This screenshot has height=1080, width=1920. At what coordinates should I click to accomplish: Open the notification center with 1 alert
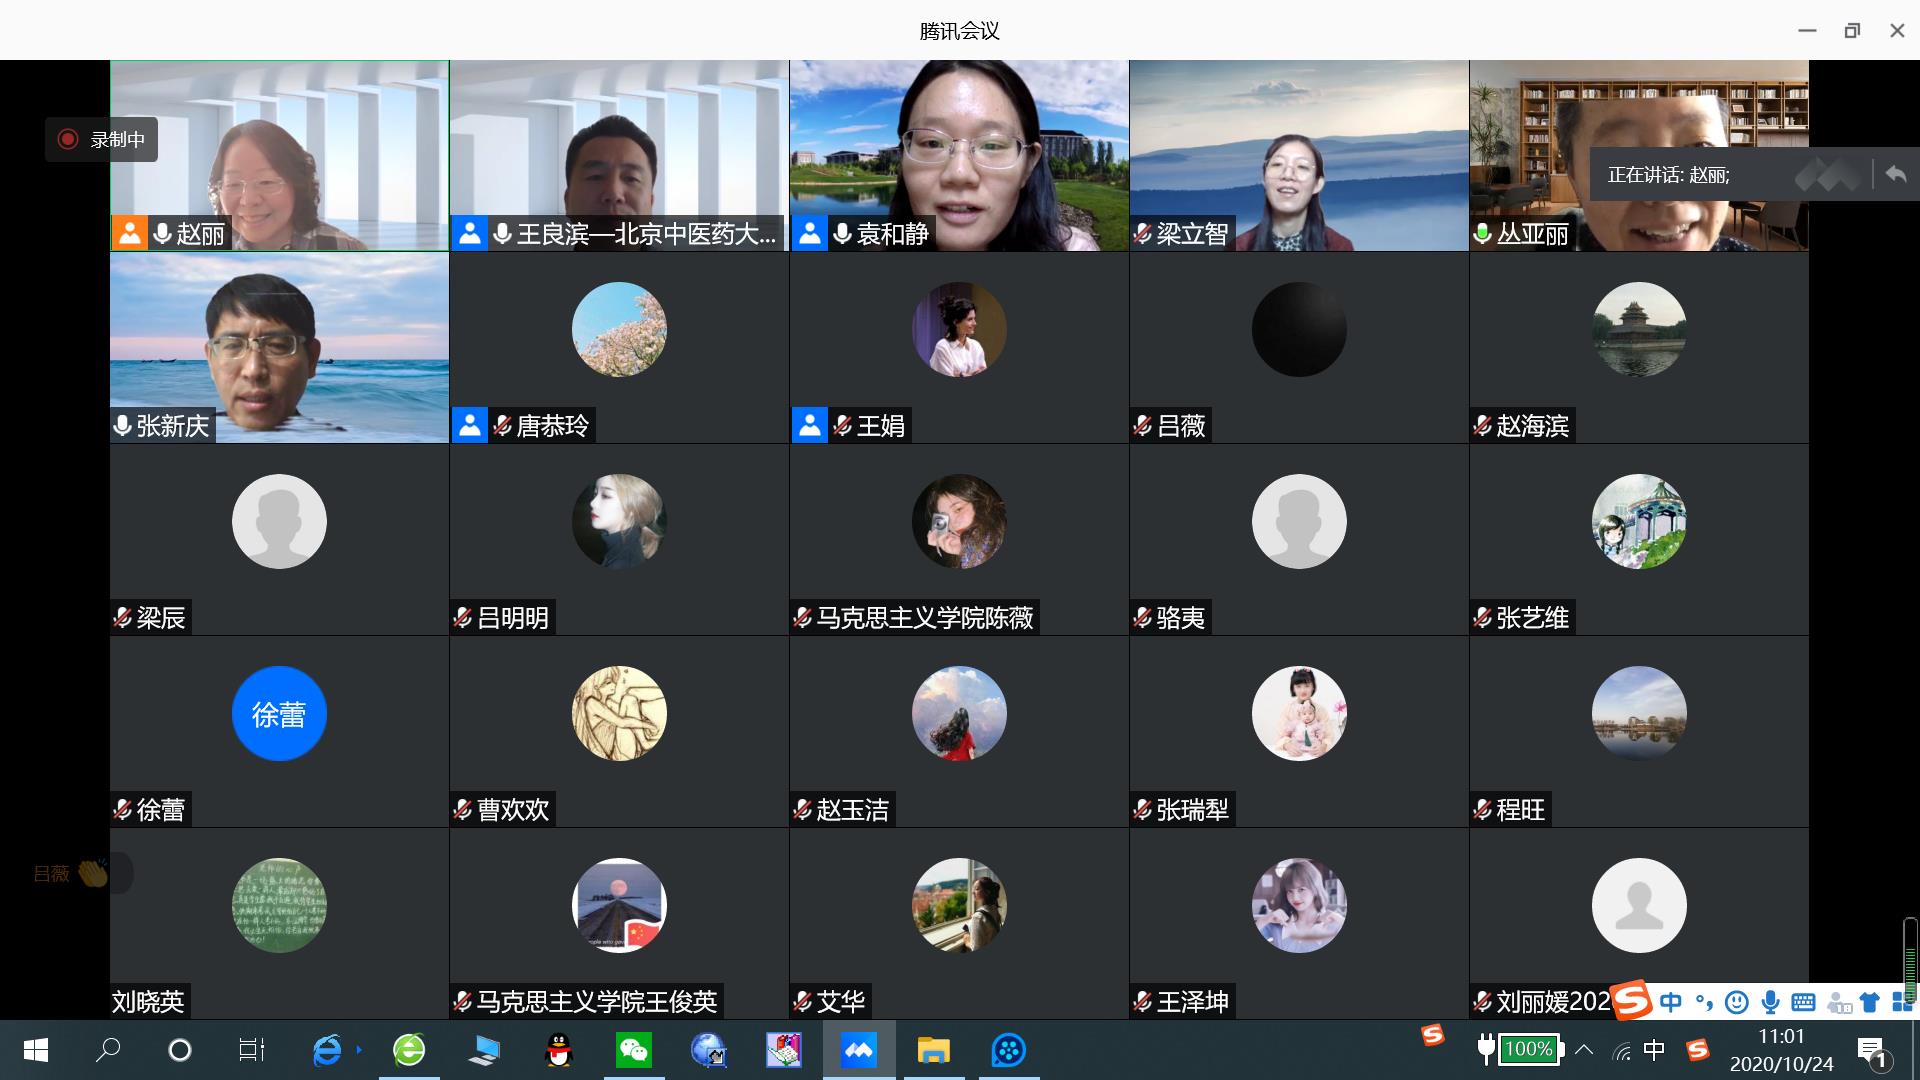1872,1052
